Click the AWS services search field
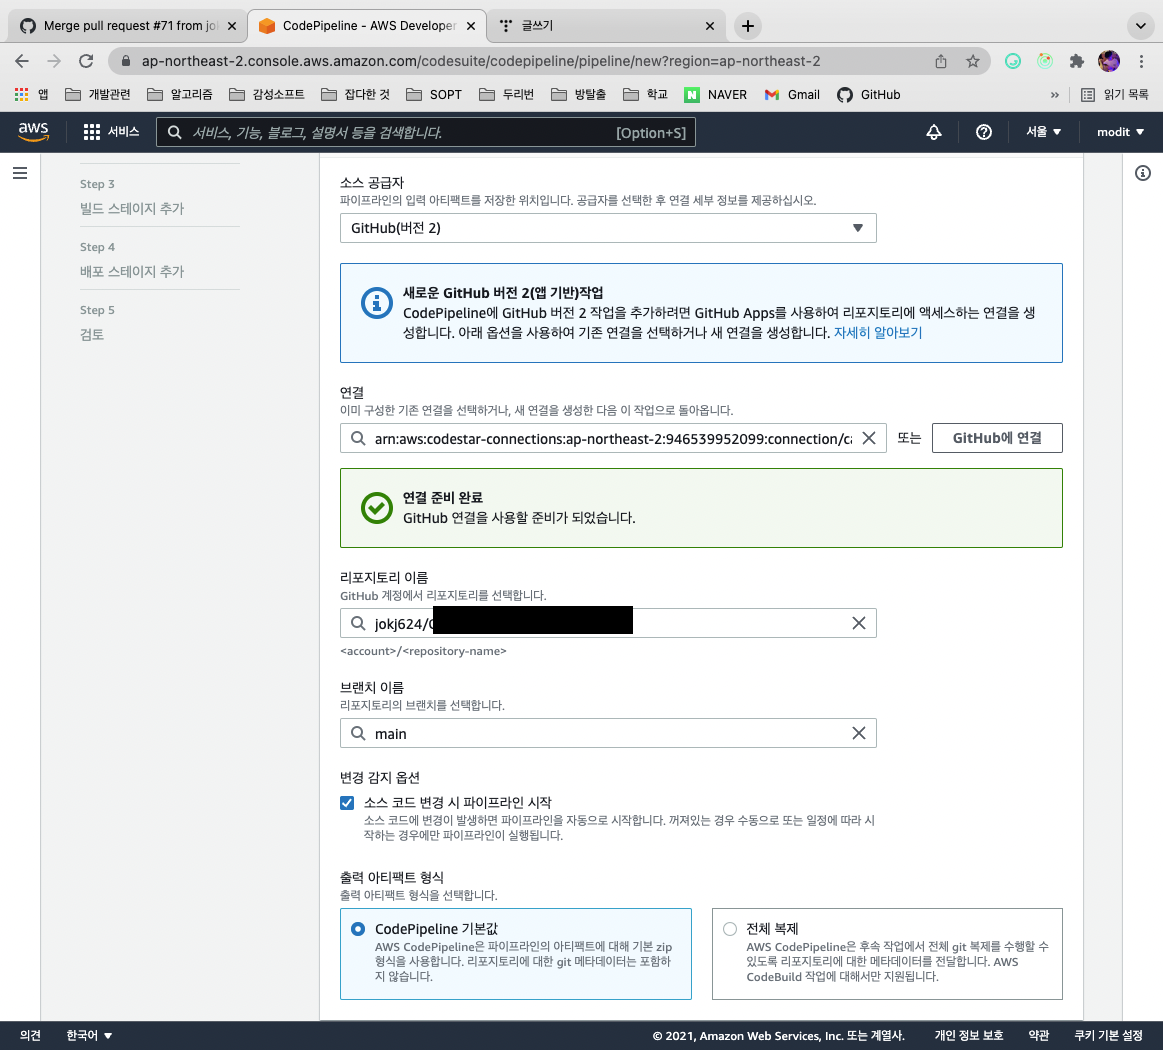 pyautogui.click(x=426, y=132)
